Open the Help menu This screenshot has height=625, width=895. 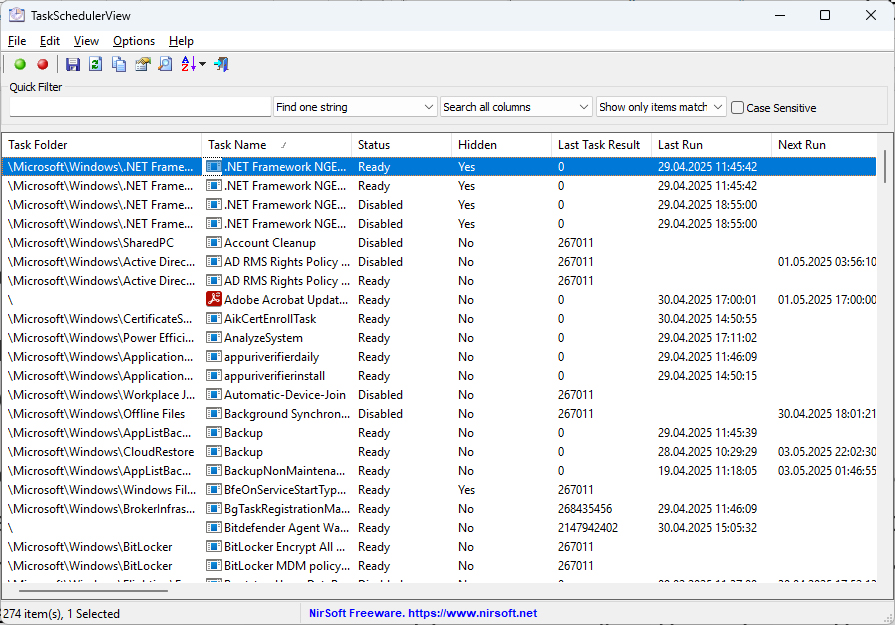pos(182,41)
